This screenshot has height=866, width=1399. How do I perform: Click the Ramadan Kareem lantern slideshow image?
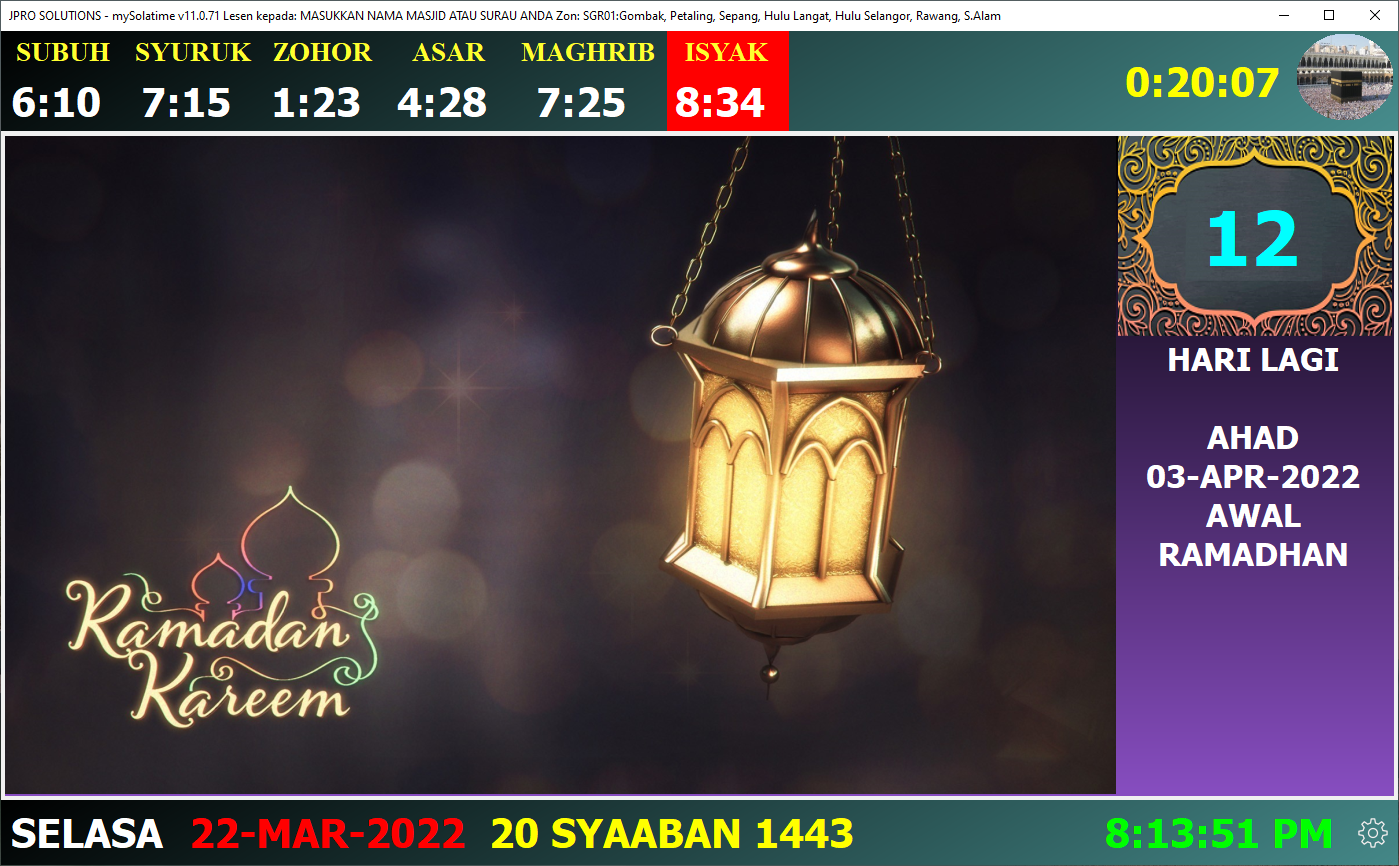[x=560, y=465]
